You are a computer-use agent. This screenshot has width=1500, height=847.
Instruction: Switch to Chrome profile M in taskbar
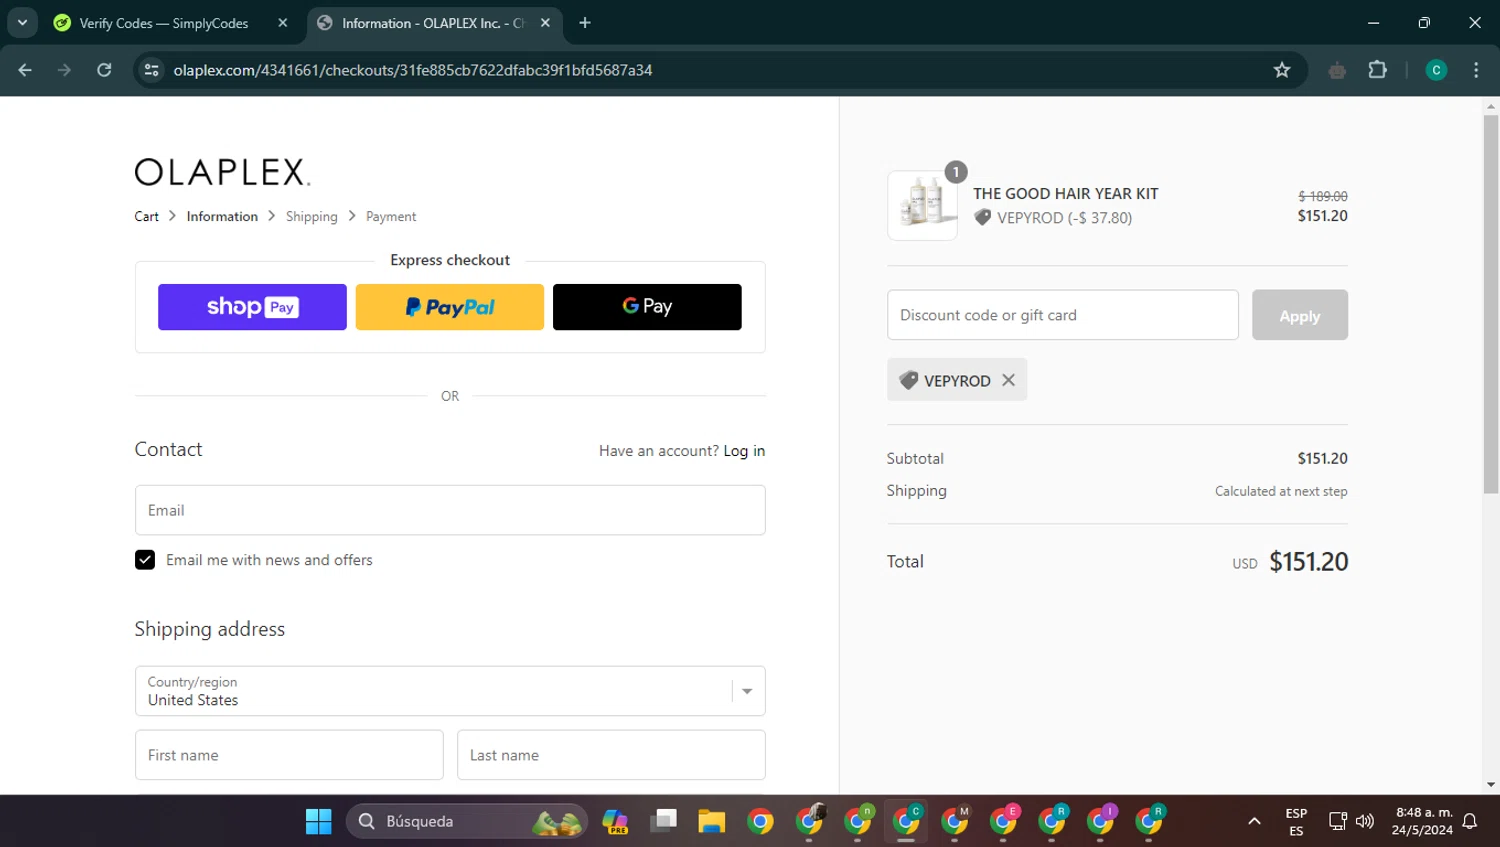[955, 821]
